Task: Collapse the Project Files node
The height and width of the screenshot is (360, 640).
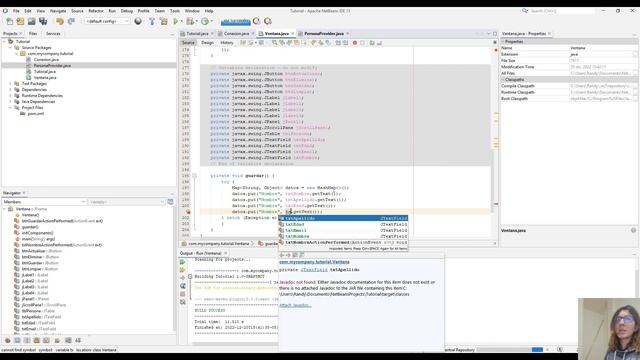Action: click(10, 108)
